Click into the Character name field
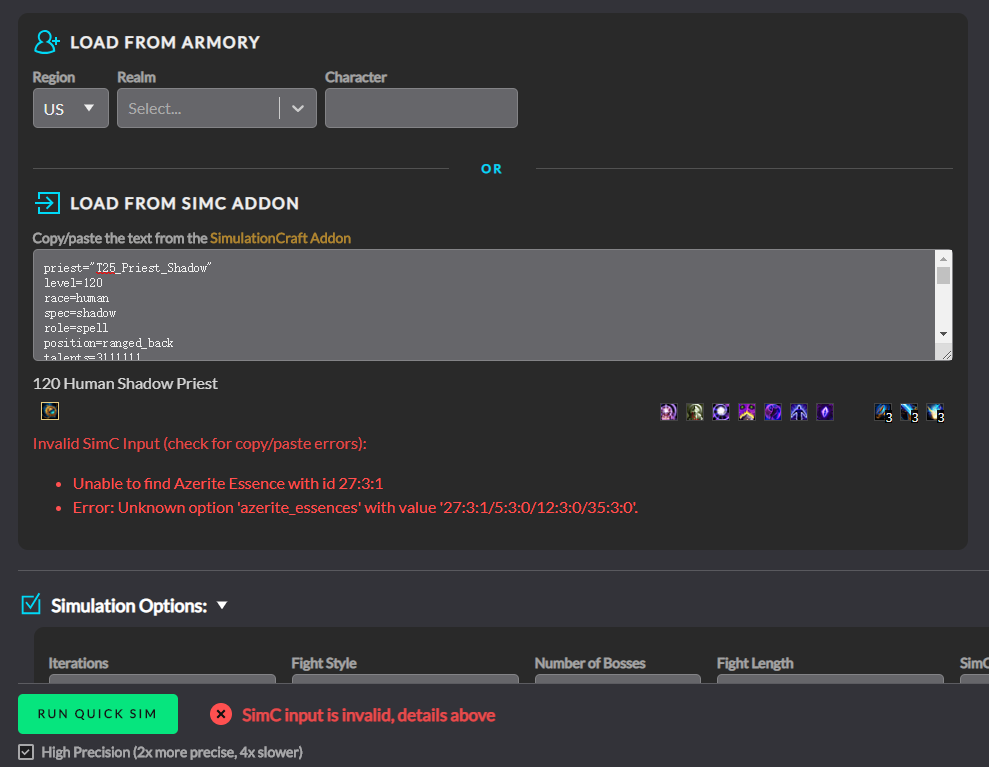Viewport: 989px width, 767px height. click(421, 108)
